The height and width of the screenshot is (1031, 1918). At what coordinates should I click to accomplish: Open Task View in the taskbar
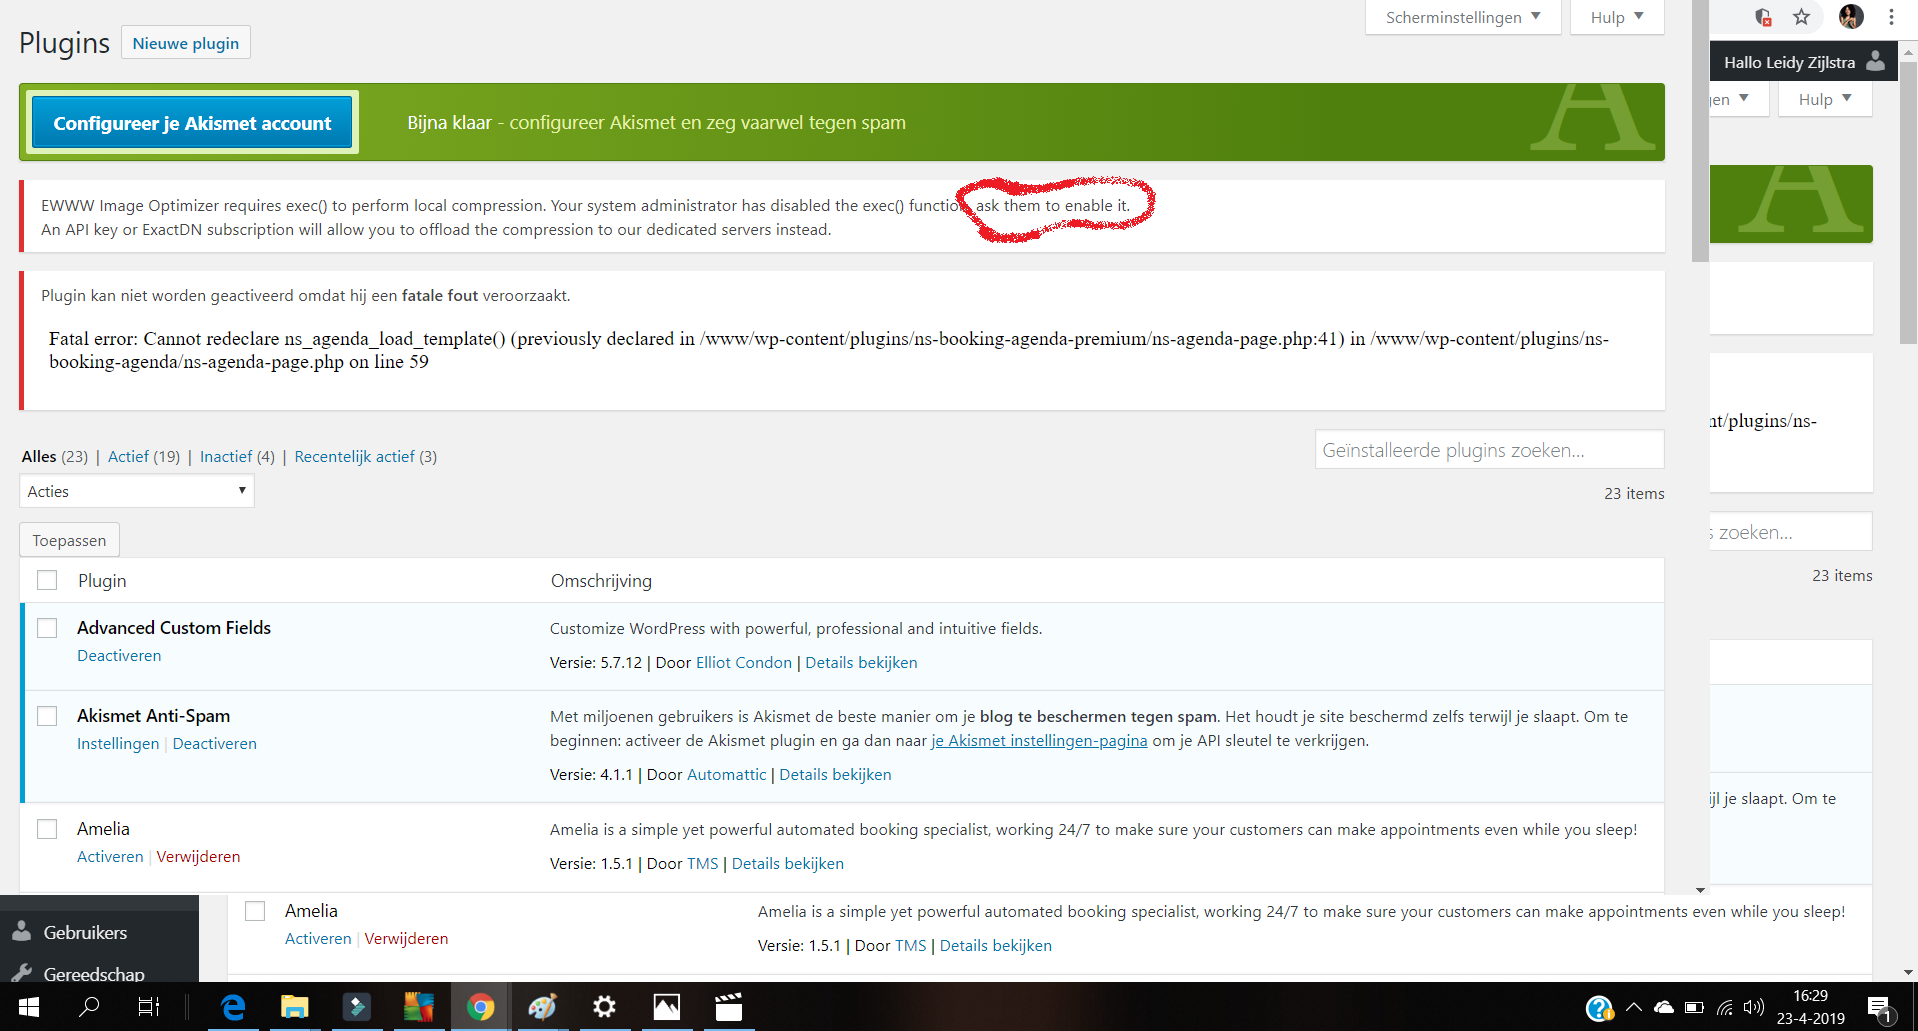[148, 1007]
